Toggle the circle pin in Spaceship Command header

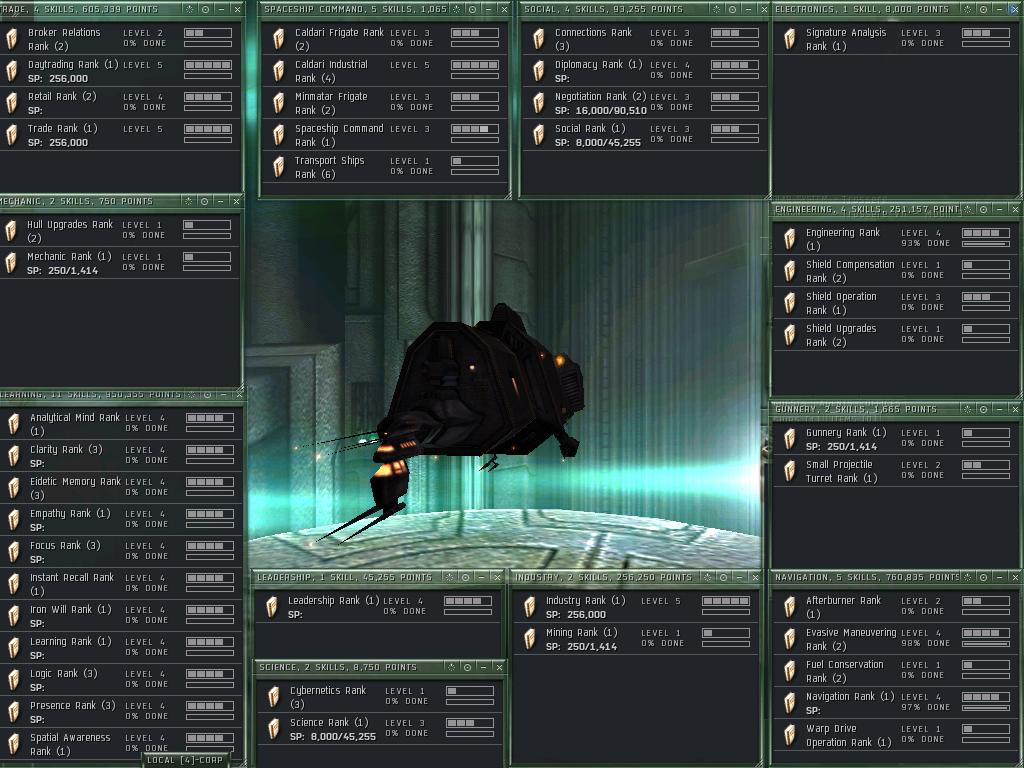(472, 9)
